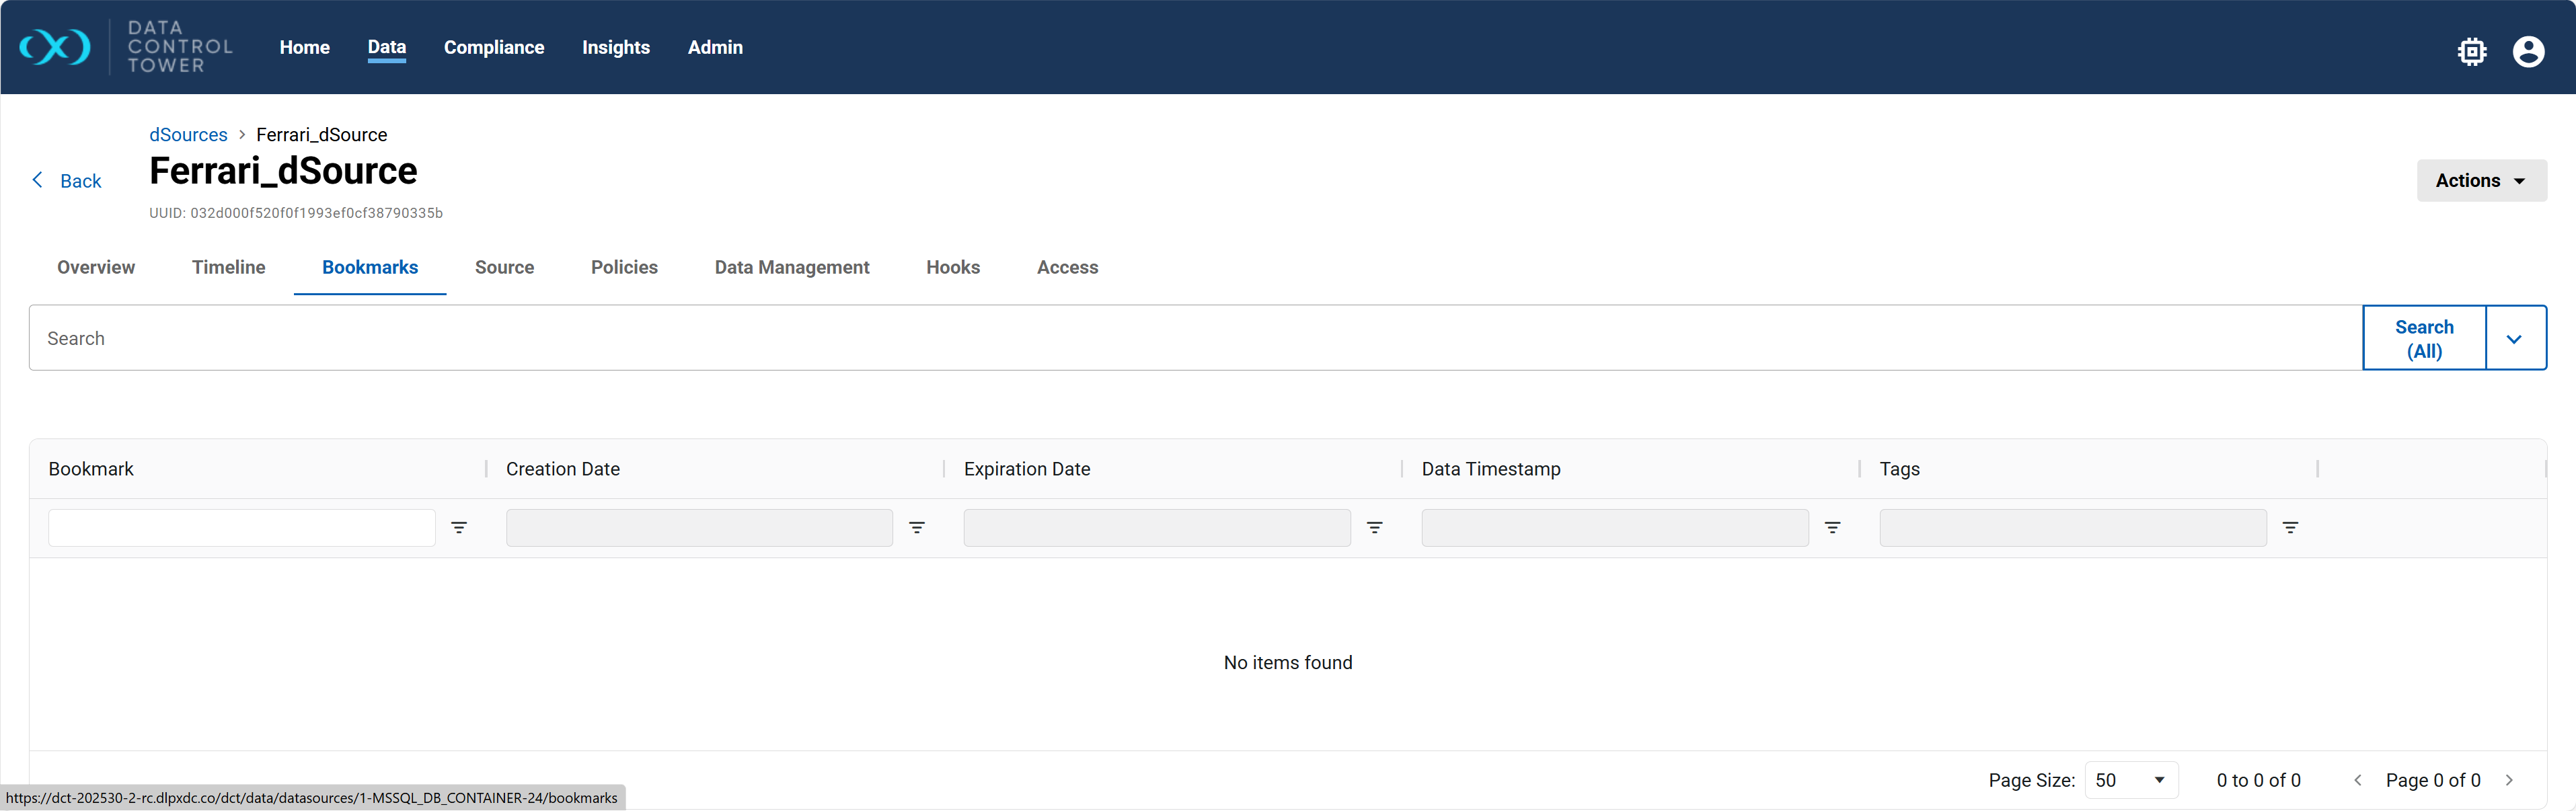Click the Data Control Tower logo

pos(56,47)
